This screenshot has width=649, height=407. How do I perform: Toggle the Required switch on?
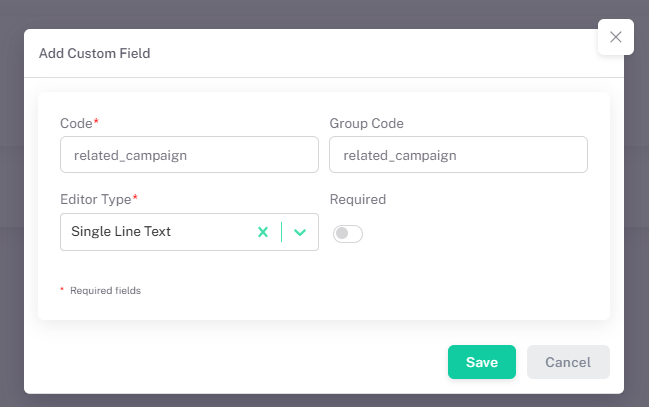click(x=347, y=233)
